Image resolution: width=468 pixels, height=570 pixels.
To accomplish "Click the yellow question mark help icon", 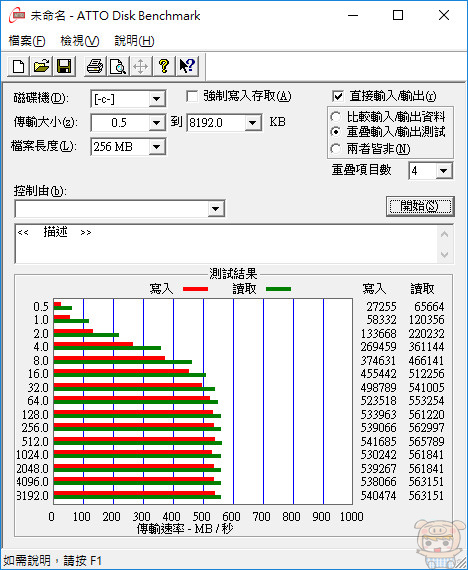I will [164, 67].
